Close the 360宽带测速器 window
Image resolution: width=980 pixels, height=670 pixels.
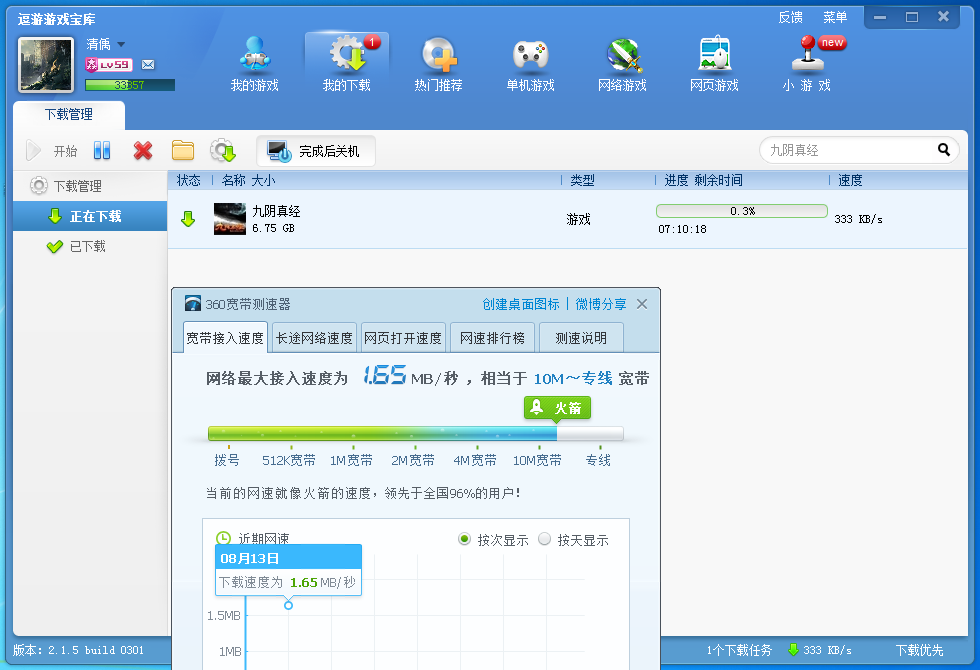[x=642, y=304]
